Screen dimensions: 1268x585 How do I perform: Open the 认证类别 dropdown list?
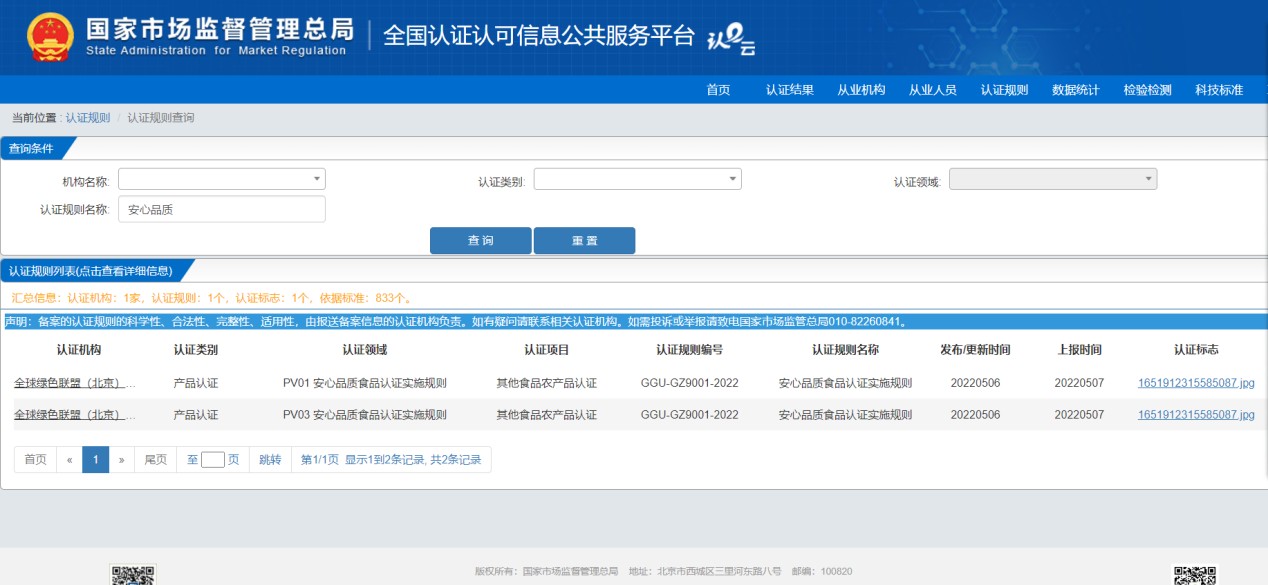[x=637, y=179]
